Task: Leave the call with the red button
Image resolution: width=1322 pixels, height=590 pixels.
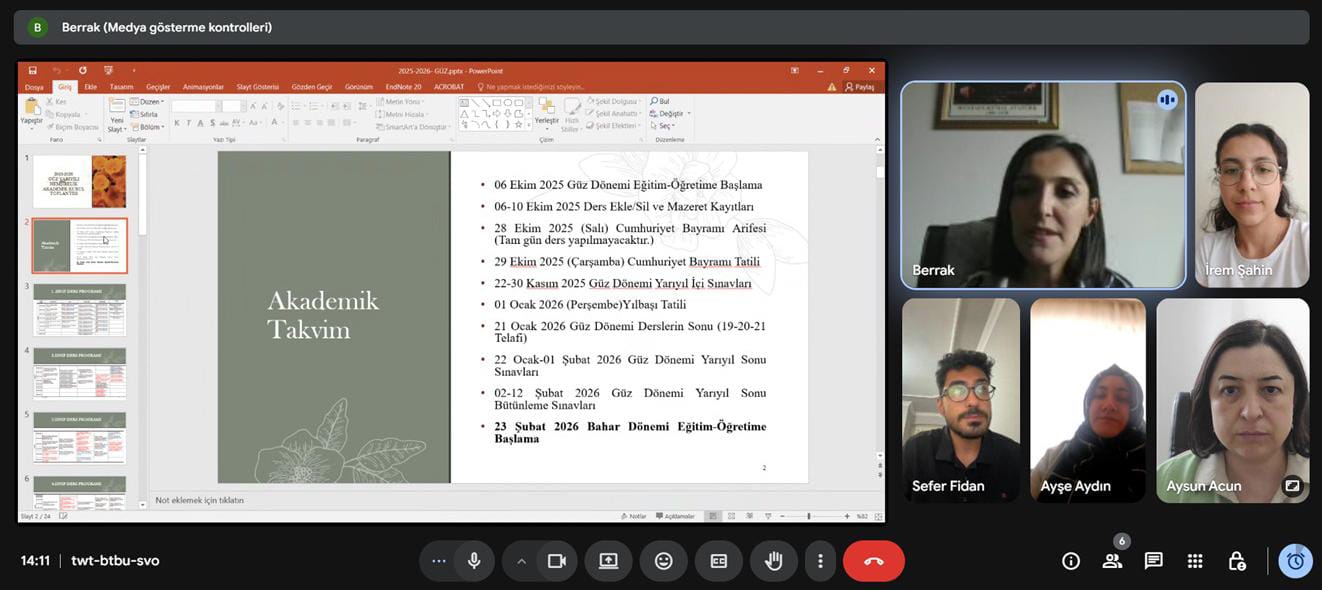Action: pyautogui.click(x=873, y=561)
